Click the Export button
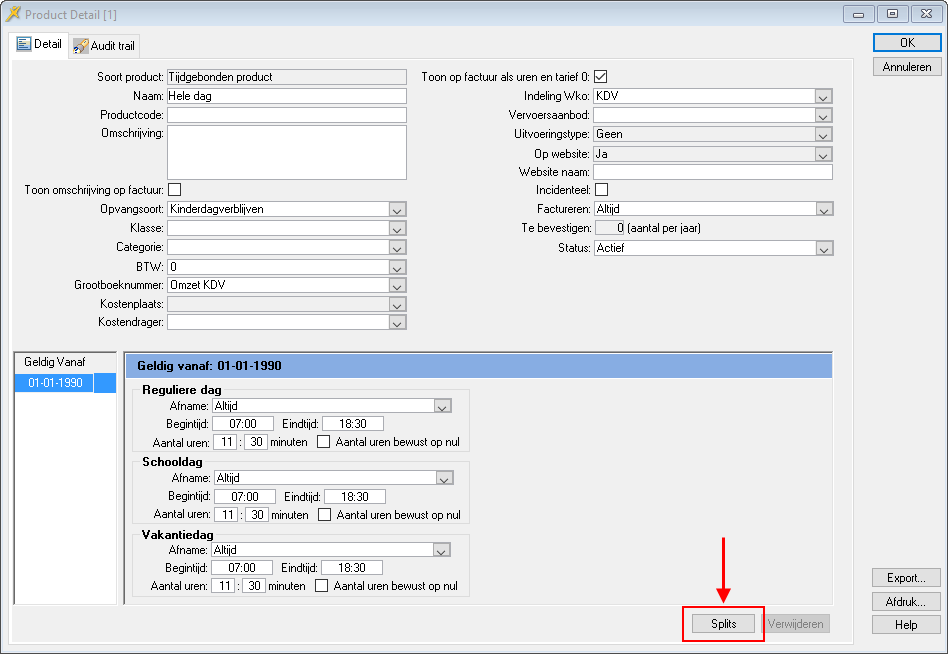 [906, 578]
